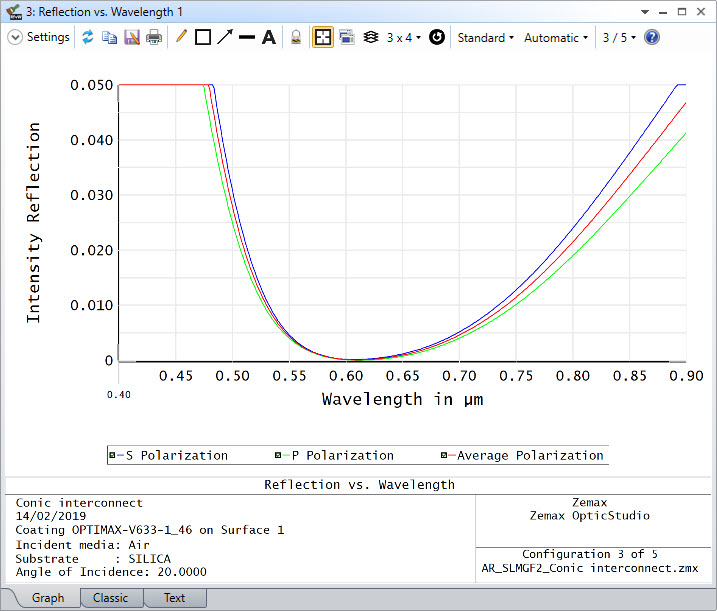Click the 'Reflection vs. Wavelength' plot title
Image resolution: width=717 pixels, height=611 pixels.
coord(359,485)
